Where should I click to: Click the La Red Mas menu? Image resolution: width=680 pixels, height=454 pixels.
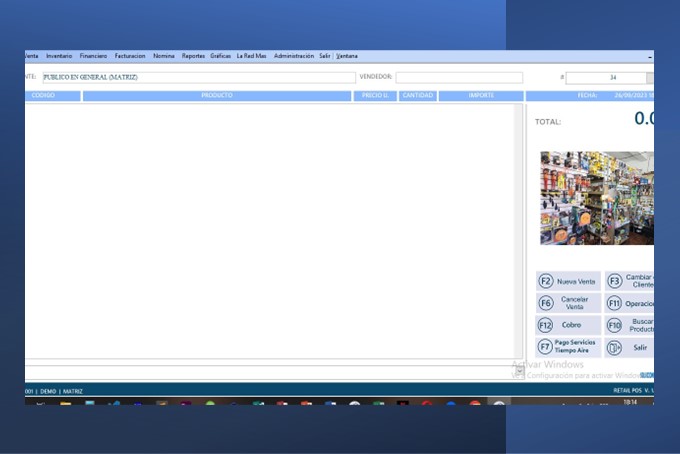251,56
